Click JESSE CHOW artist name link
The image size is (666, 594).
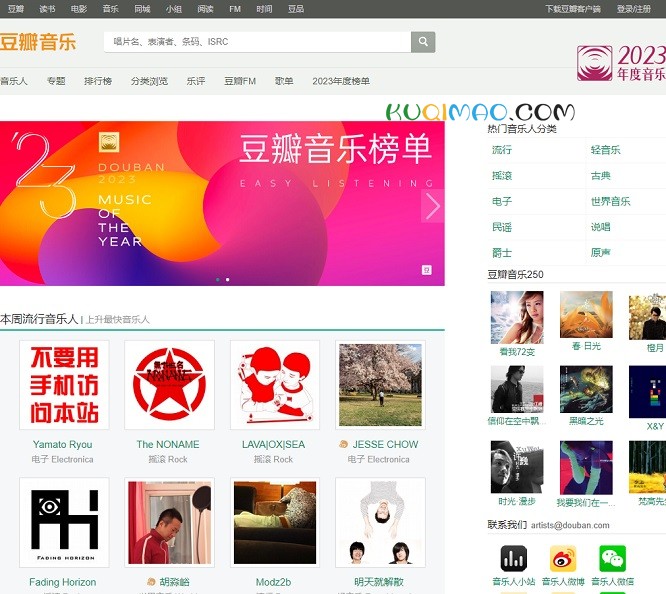pos(385,444)
